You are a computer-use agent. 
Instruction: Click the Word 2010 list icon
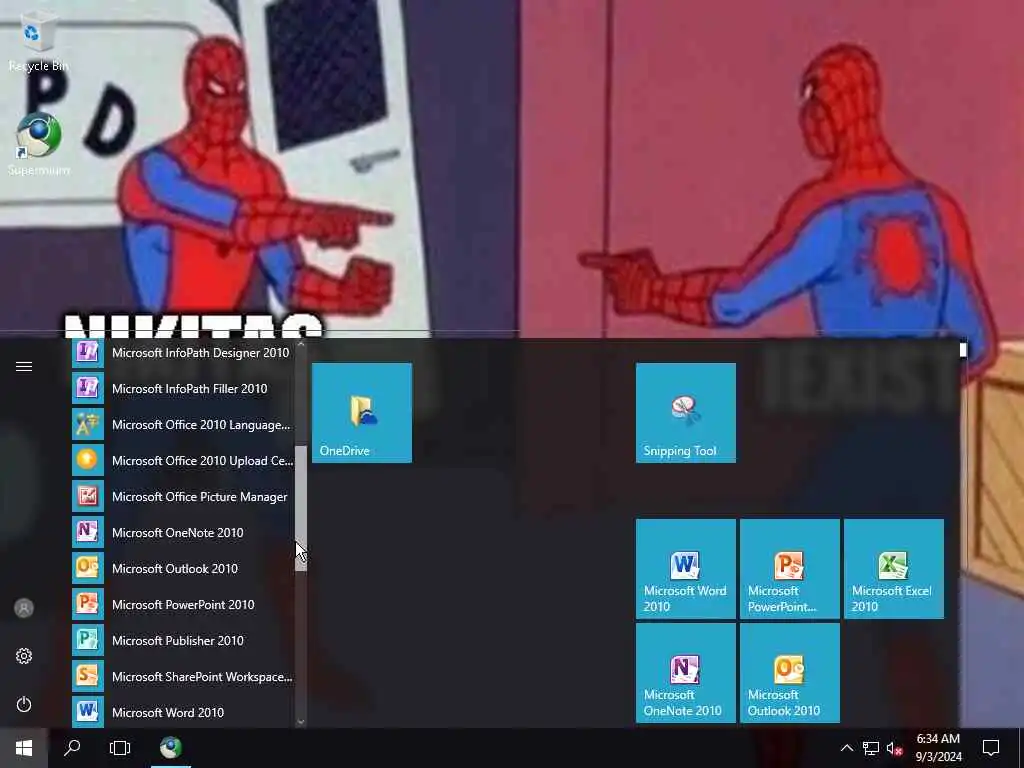[x=88, y=712]
